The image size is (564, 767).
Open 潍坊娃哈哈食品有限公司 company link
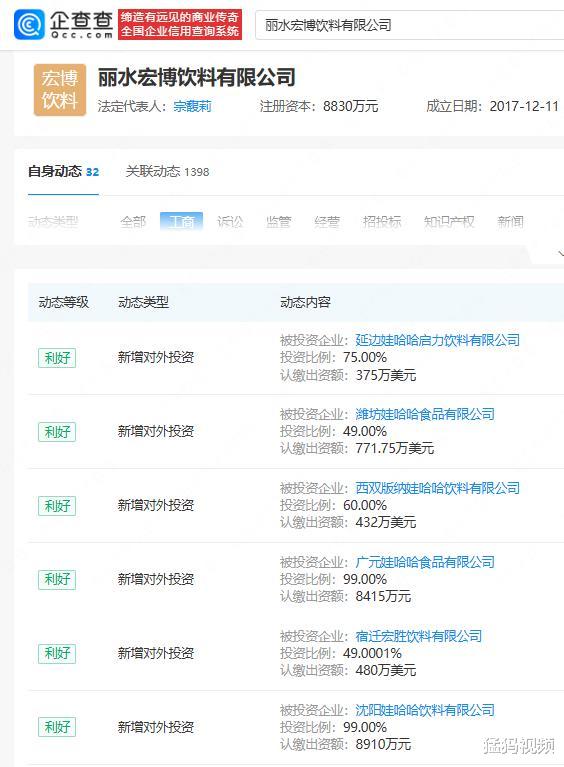(425, 414)
